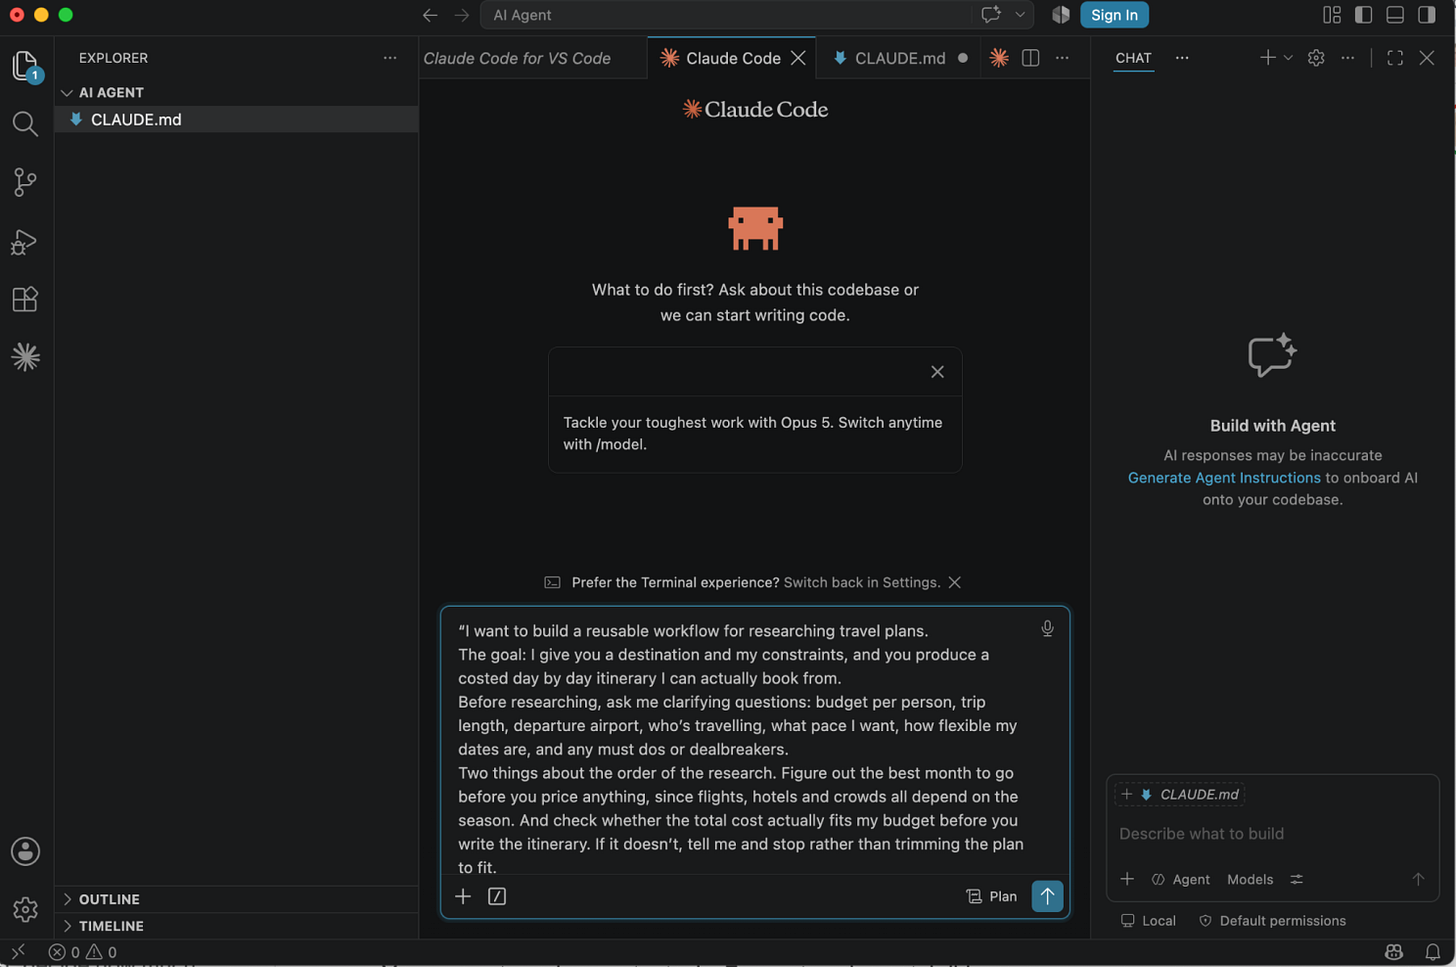Switch to the CLAUDE.md editor tab
The width and height of the screenshot is (1456, 967).
(x=900, y=58)
